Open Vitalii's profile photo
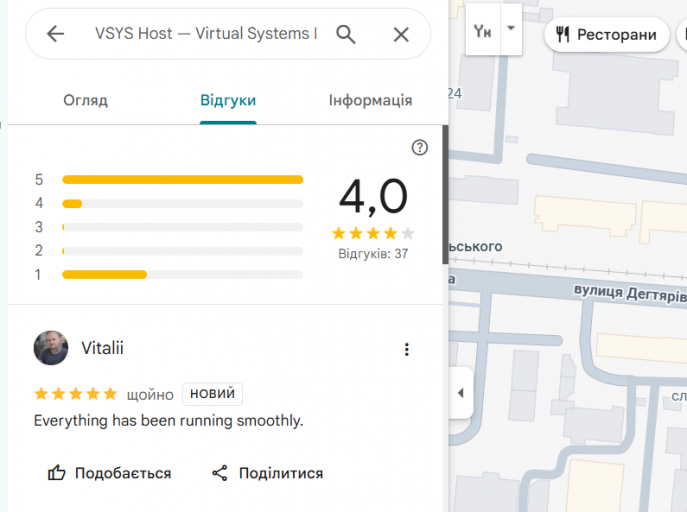This screenshot has height=512, width=687. (x=51, y=348)
